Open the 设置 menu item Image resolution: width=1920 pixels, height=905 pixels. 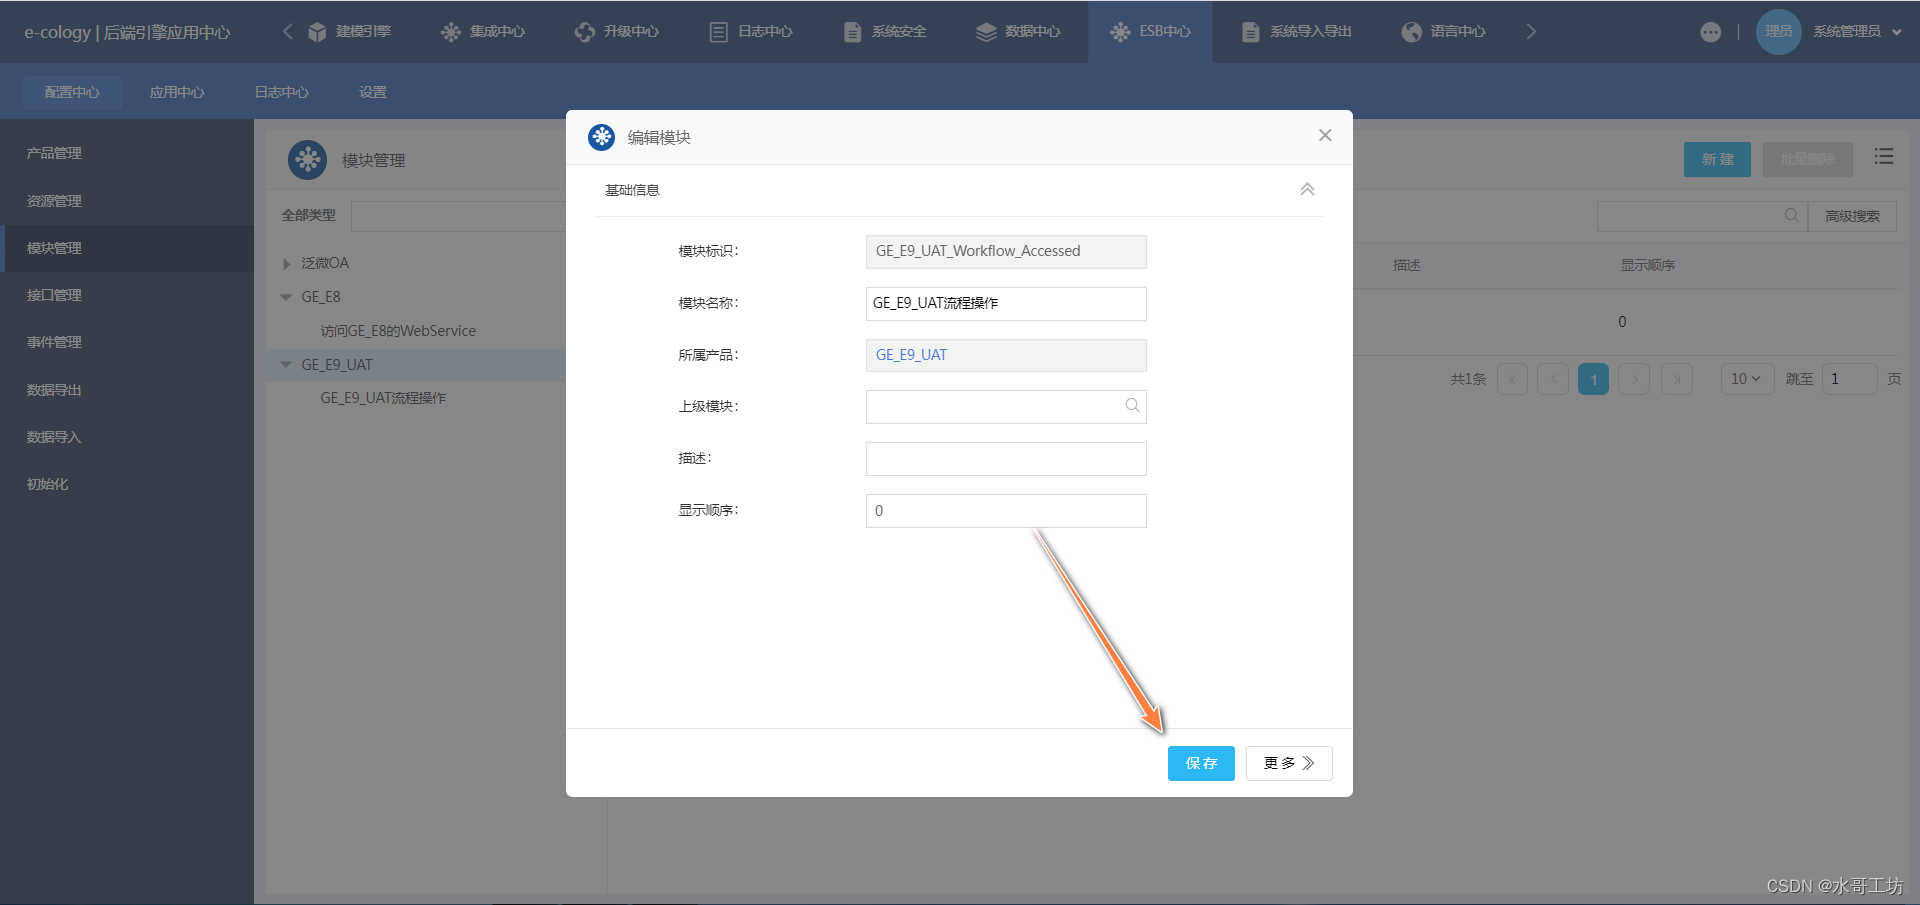click(371, 92)
